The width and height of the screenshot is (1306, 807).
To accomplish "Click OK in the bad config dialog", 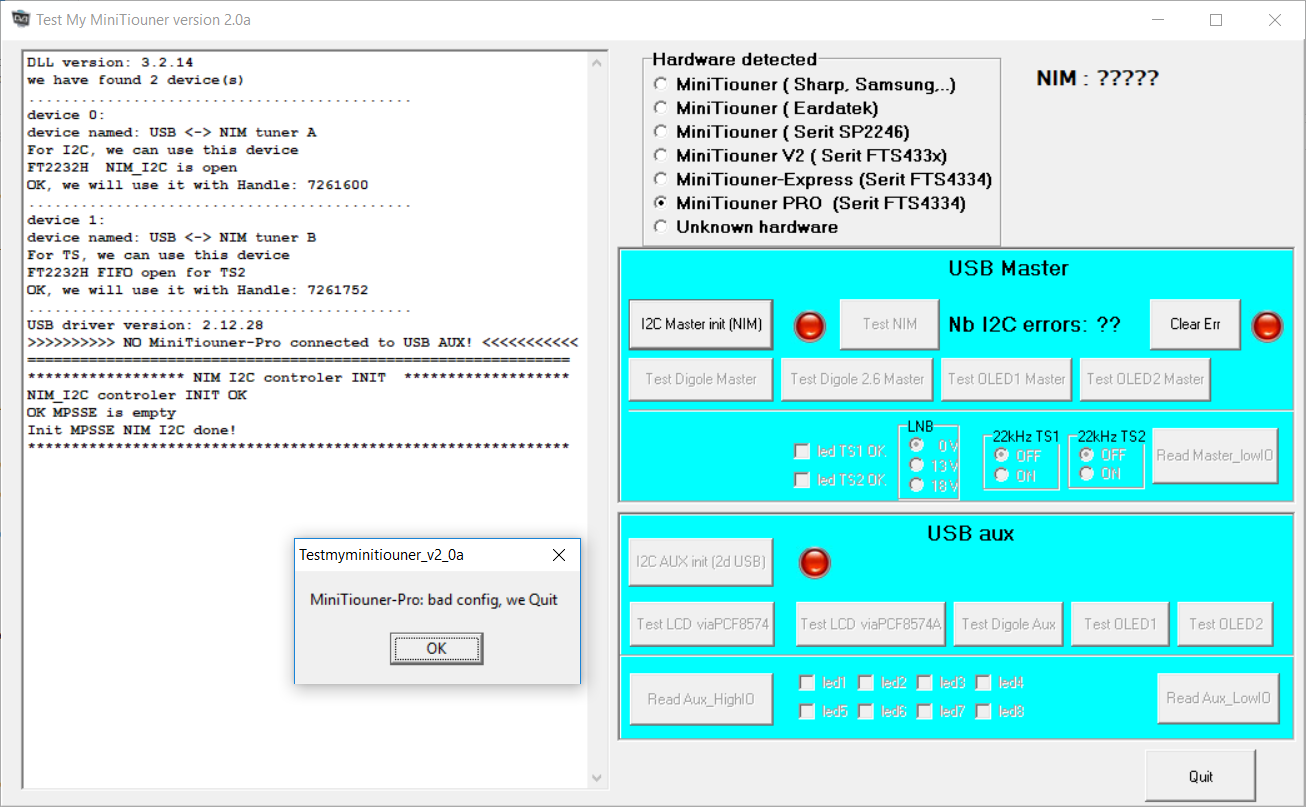I will coord(436,649).
